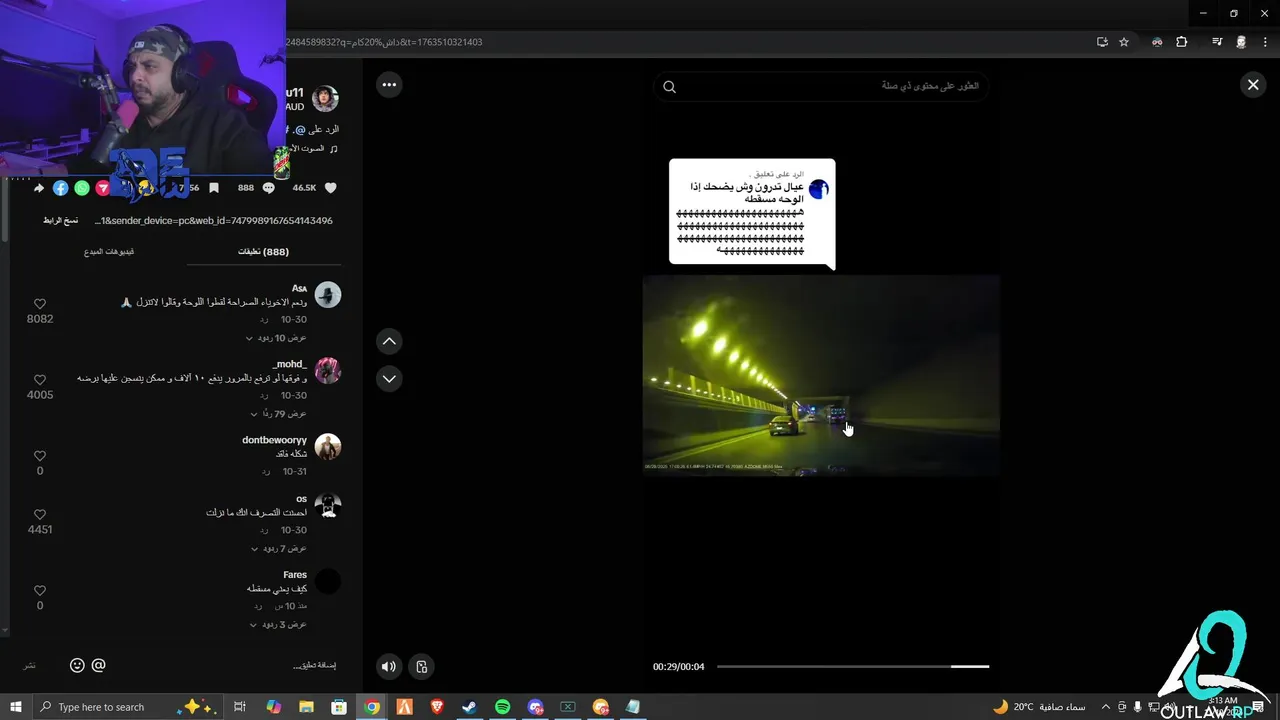The width and height of the screenshot is (1280, 720).
Task: Show hidden tray icons chevron
Action: point(1106,707)
